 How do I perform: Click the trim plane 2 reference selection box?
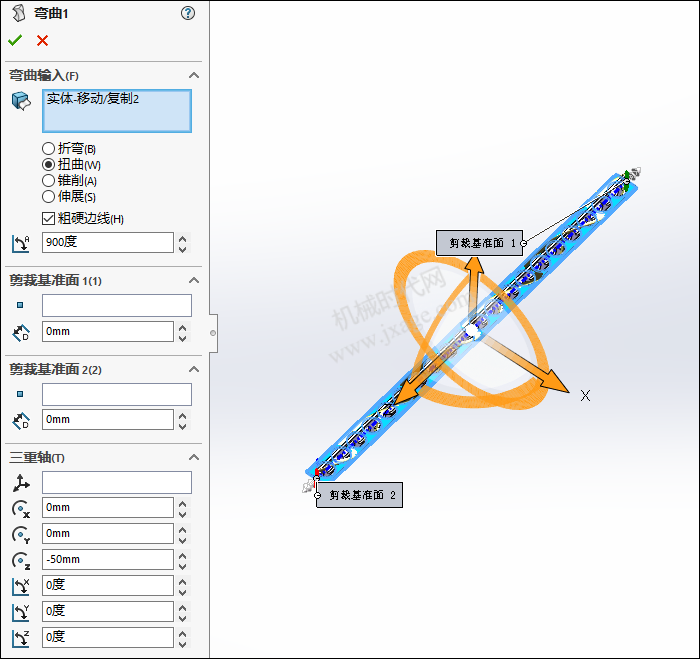(117, 394)
